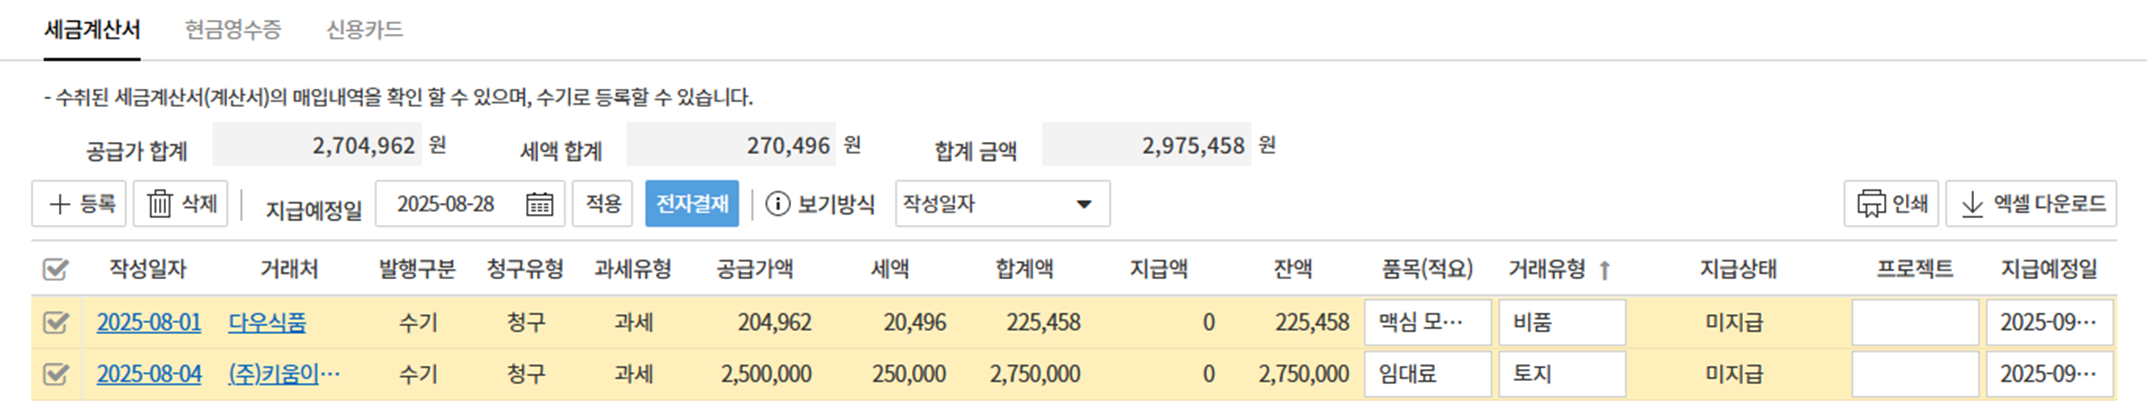Open the 다우식품 vendor link
Viewport: 2147px width, 418px height.
pos(267,322)
